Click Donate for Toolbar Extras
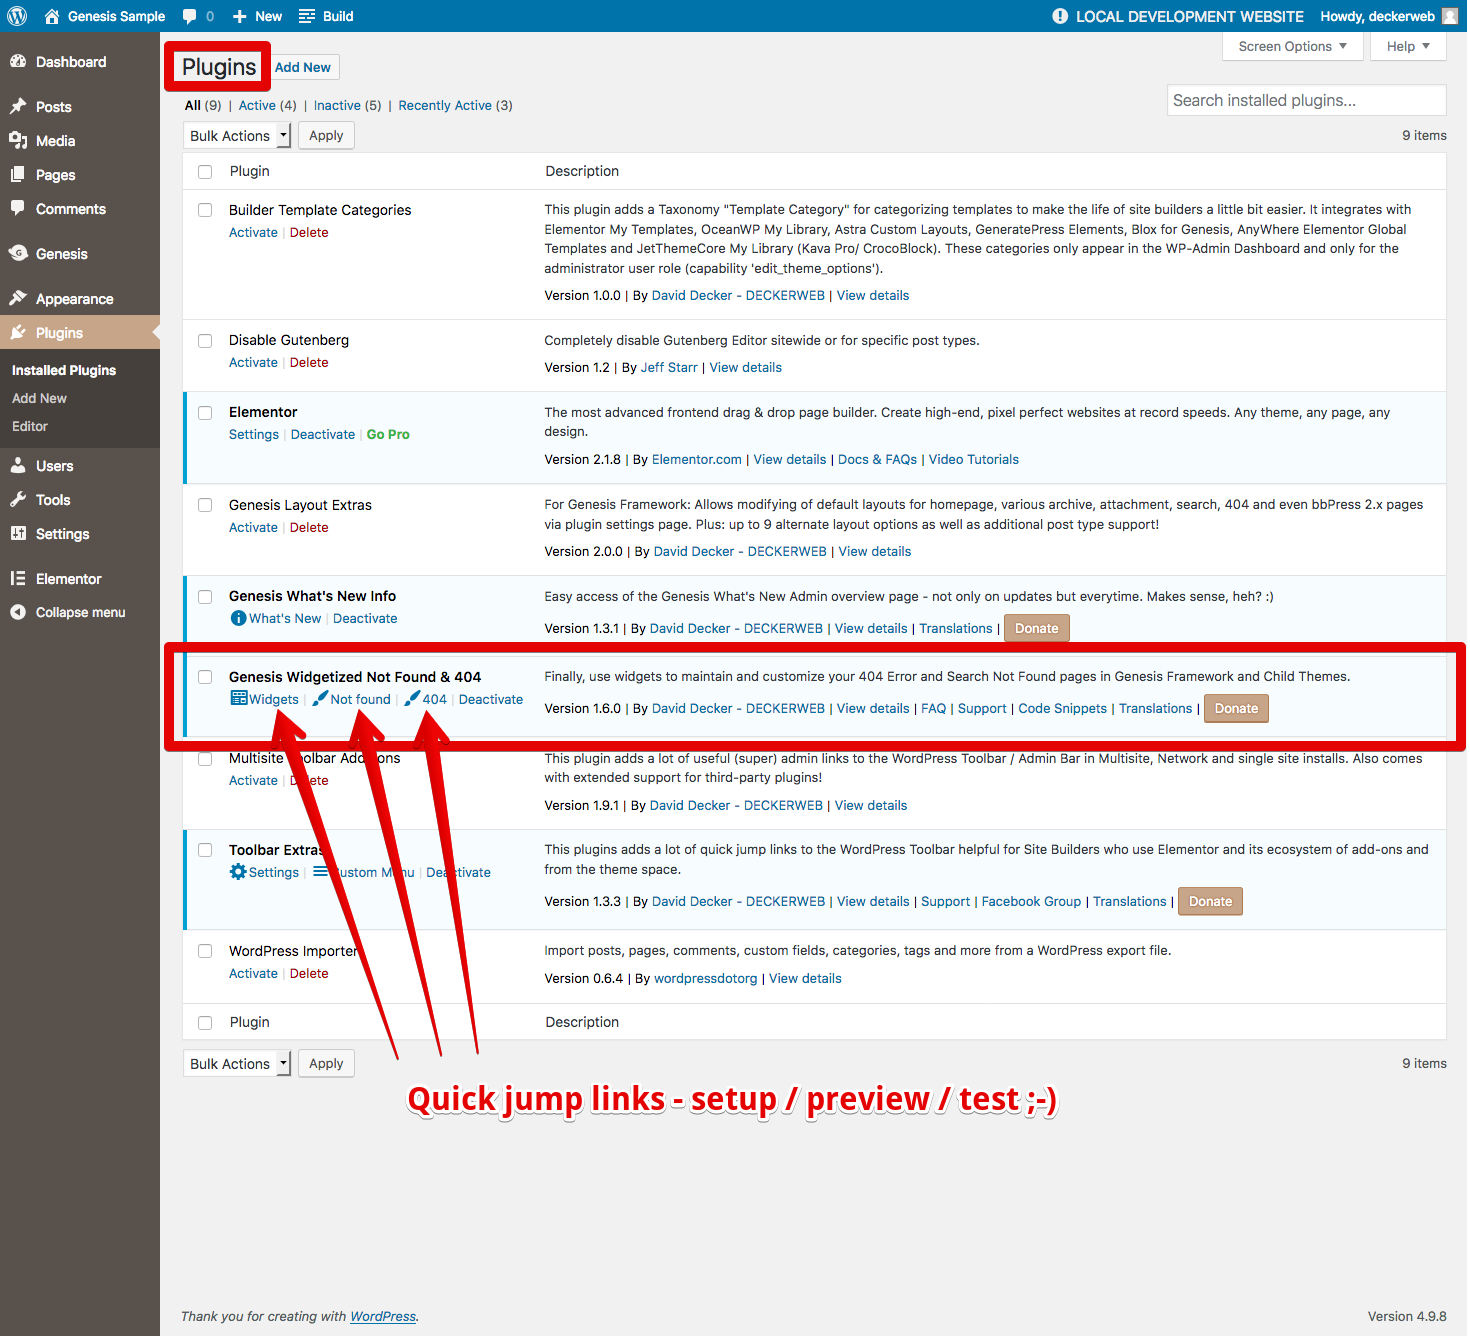The width and height of the screenshot is (1470, 1336). pos(1210,901)
